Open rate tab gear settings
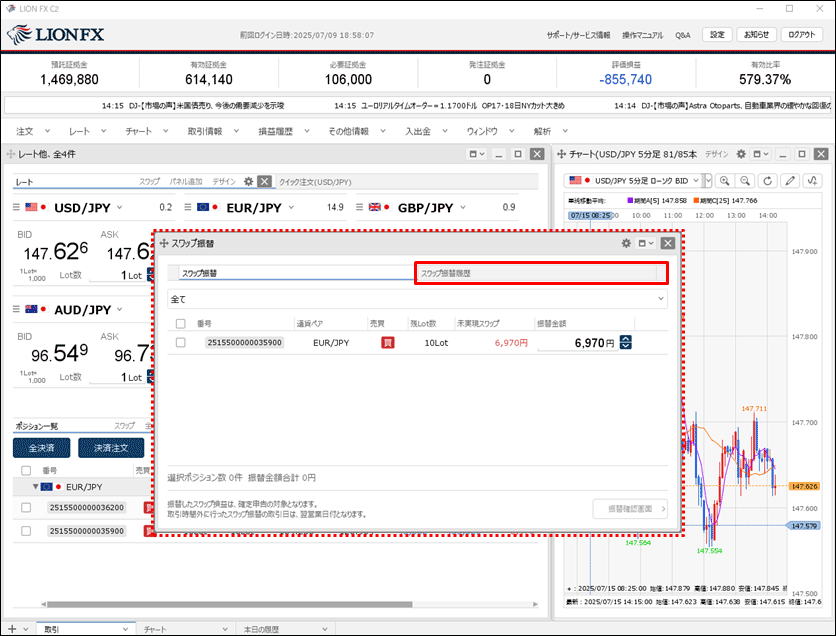Viewport: 836px width, 636px height. pyautogui.click(x=248, y=181)
